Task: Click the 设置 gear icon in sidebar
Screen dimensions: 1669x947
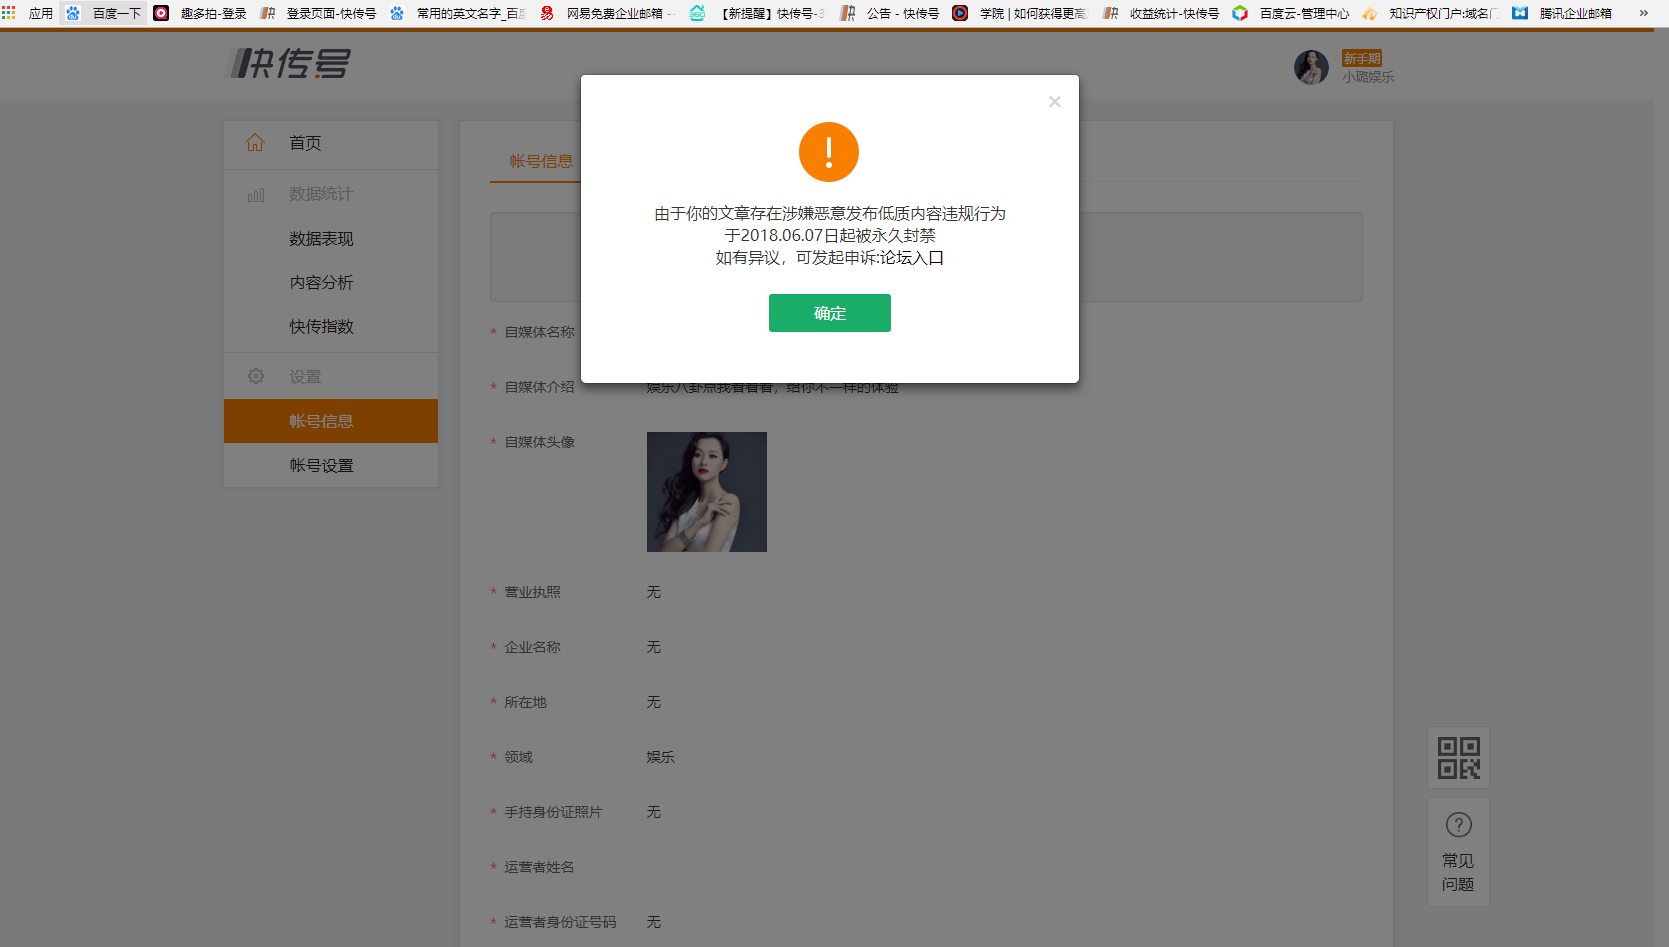Action: (255, 375)
